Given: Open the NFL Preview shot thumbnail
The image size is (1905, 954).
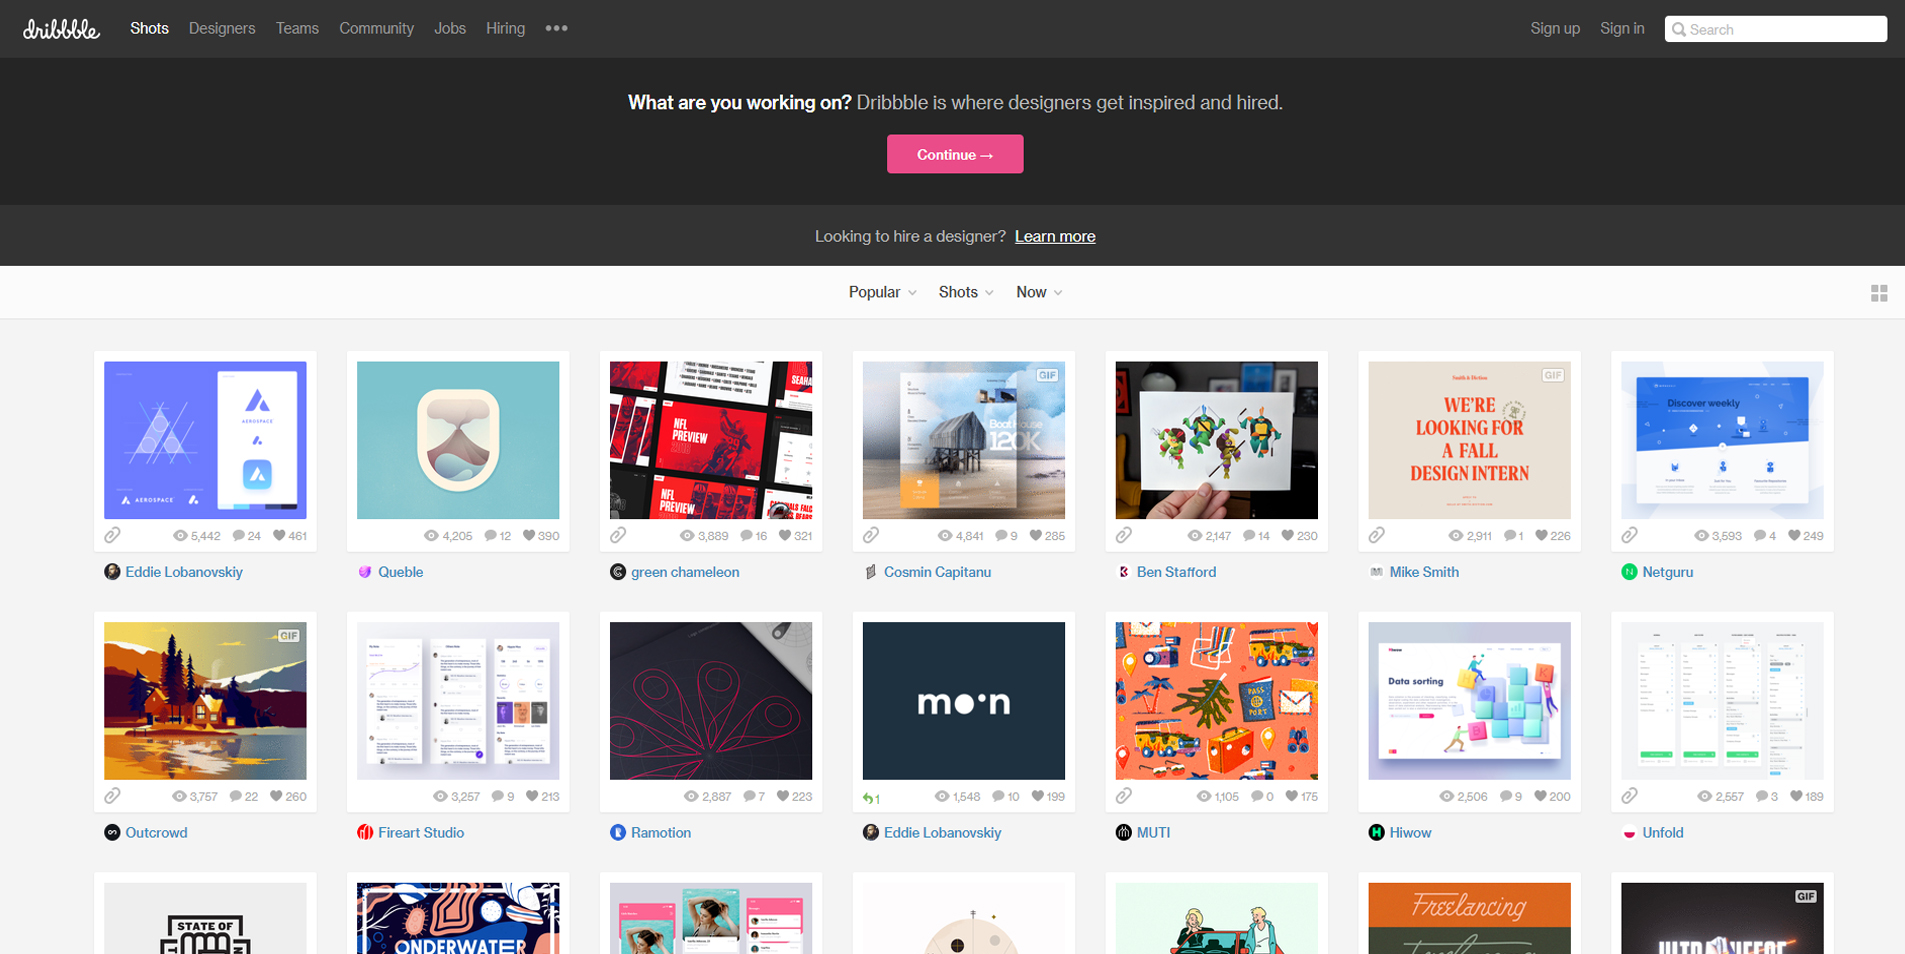Looking at the screenshot, I should pos(711,440).
